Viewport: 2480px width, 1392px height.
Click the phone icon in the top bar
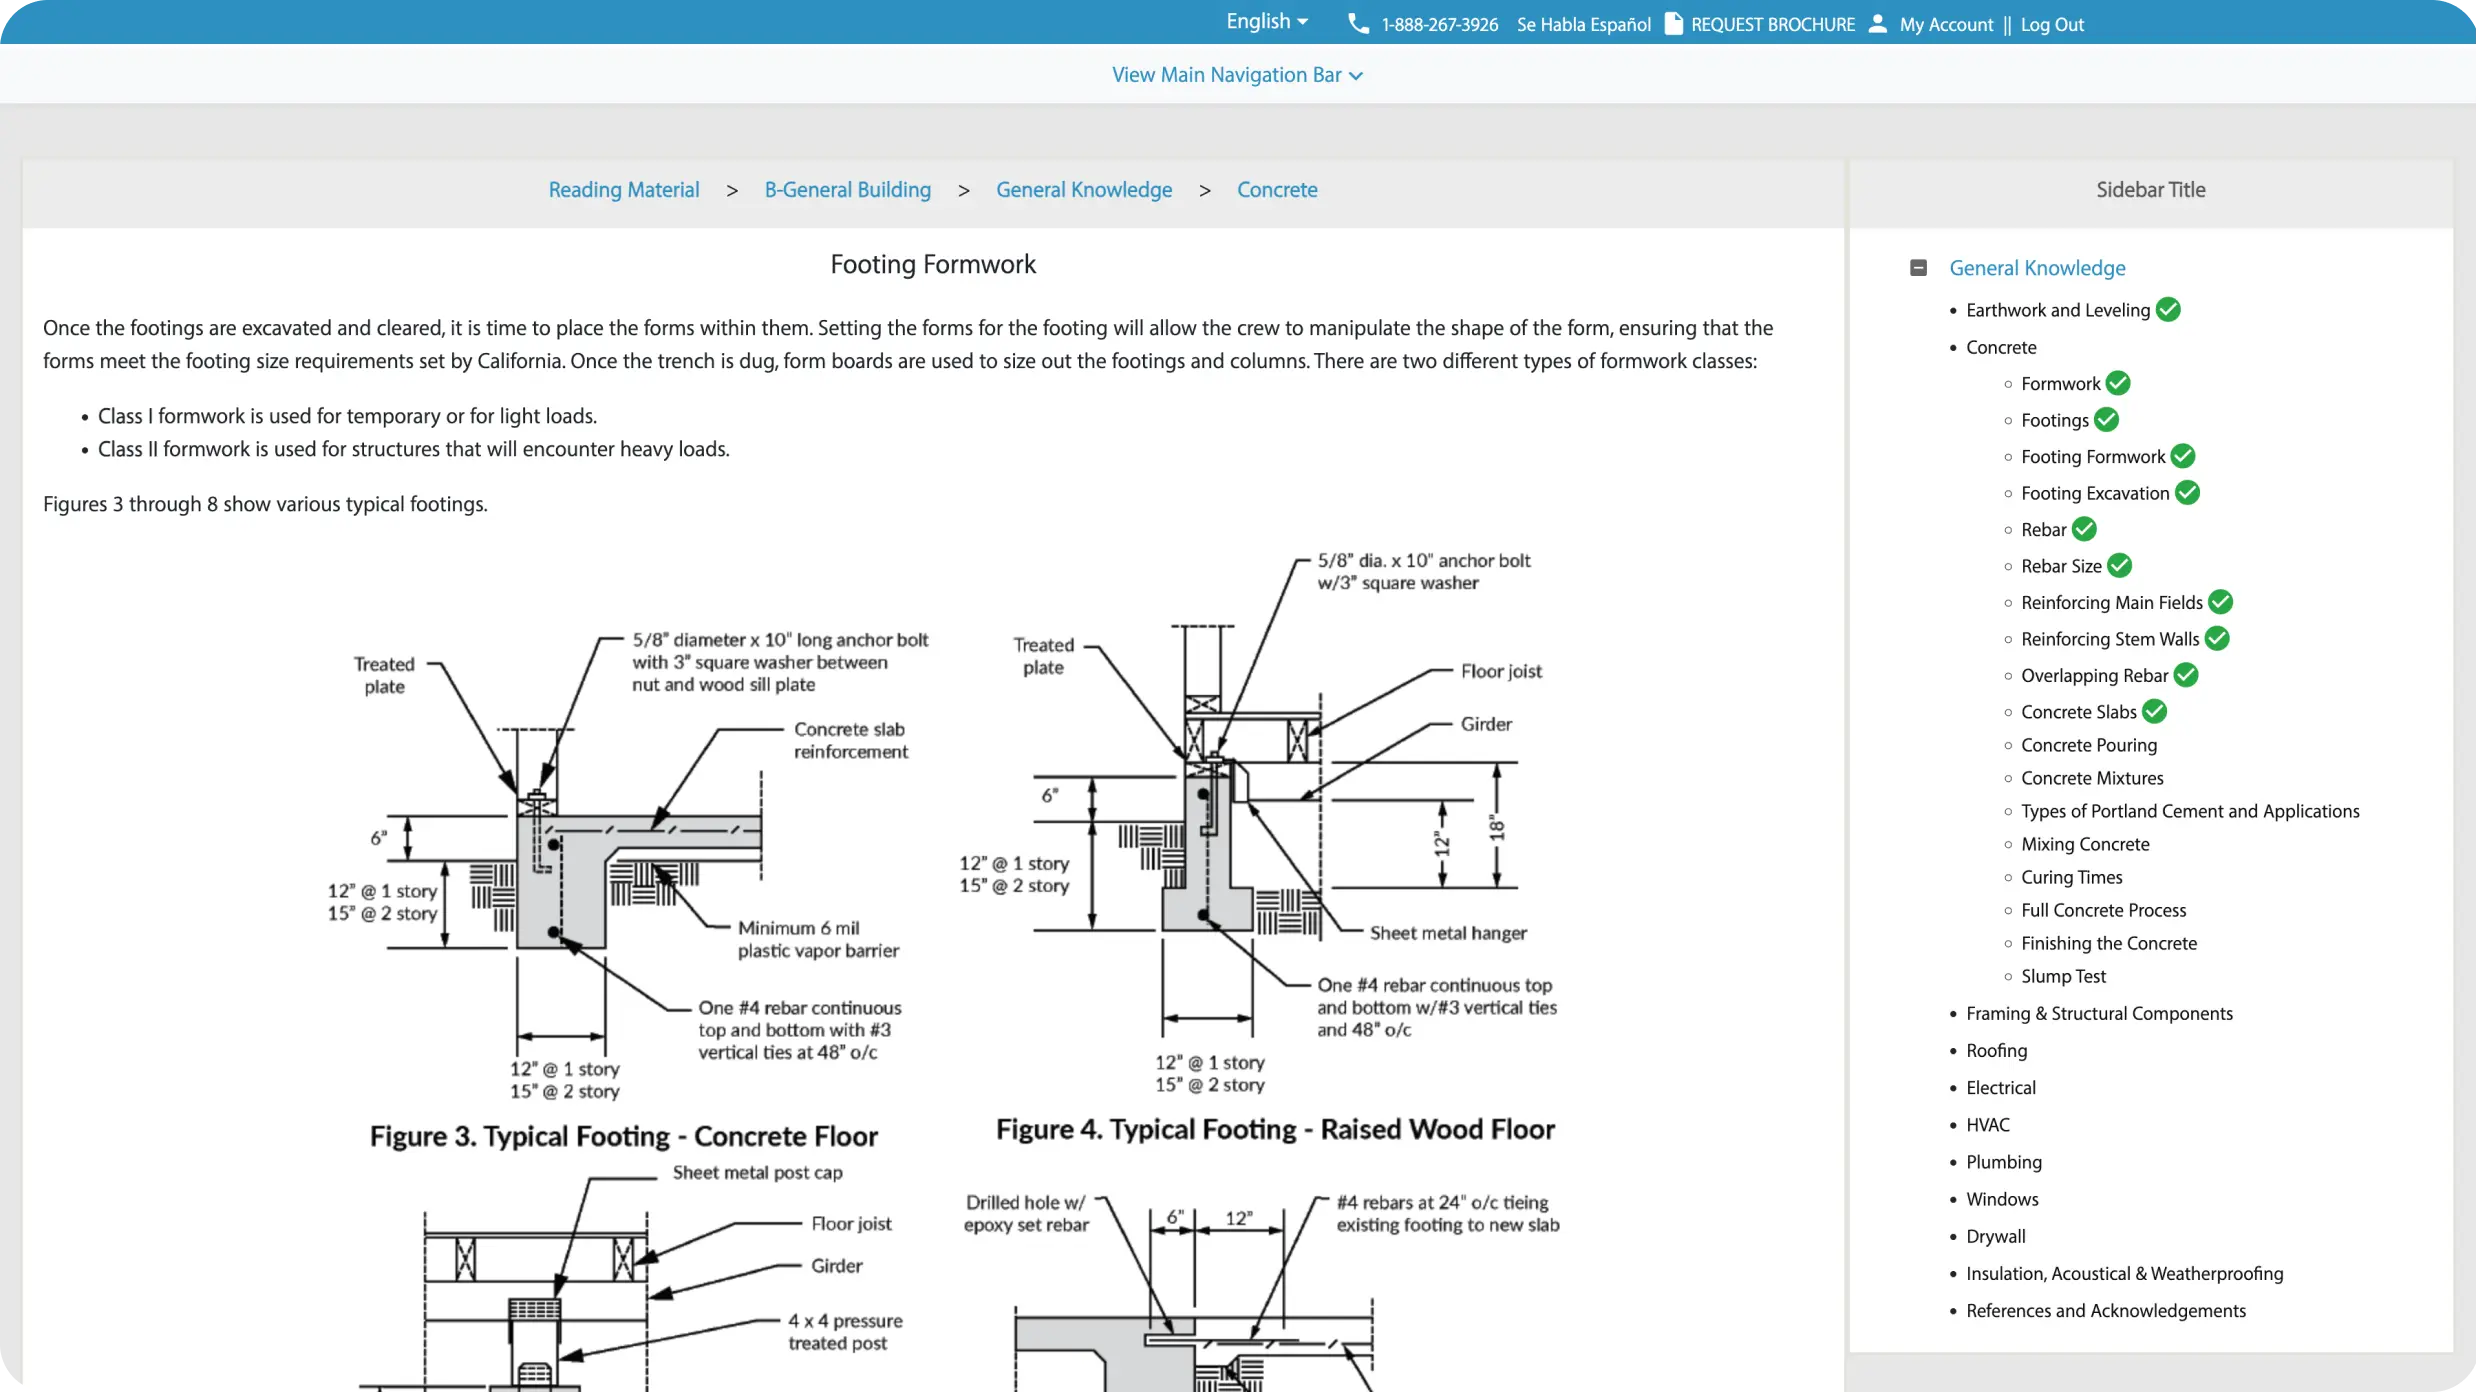pos(1357,23)
